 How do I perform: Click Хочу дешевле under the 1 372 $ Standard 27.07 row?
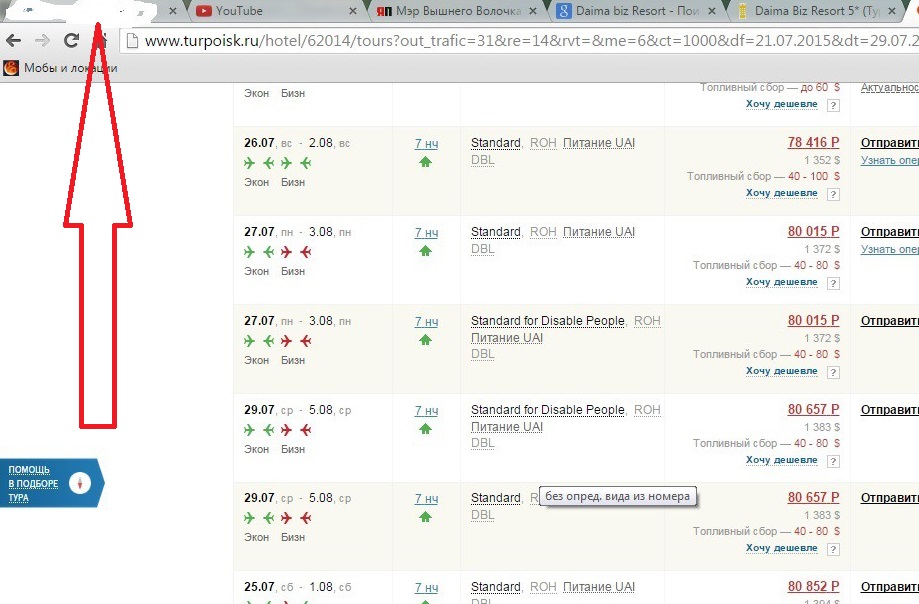tap(781, 282)
